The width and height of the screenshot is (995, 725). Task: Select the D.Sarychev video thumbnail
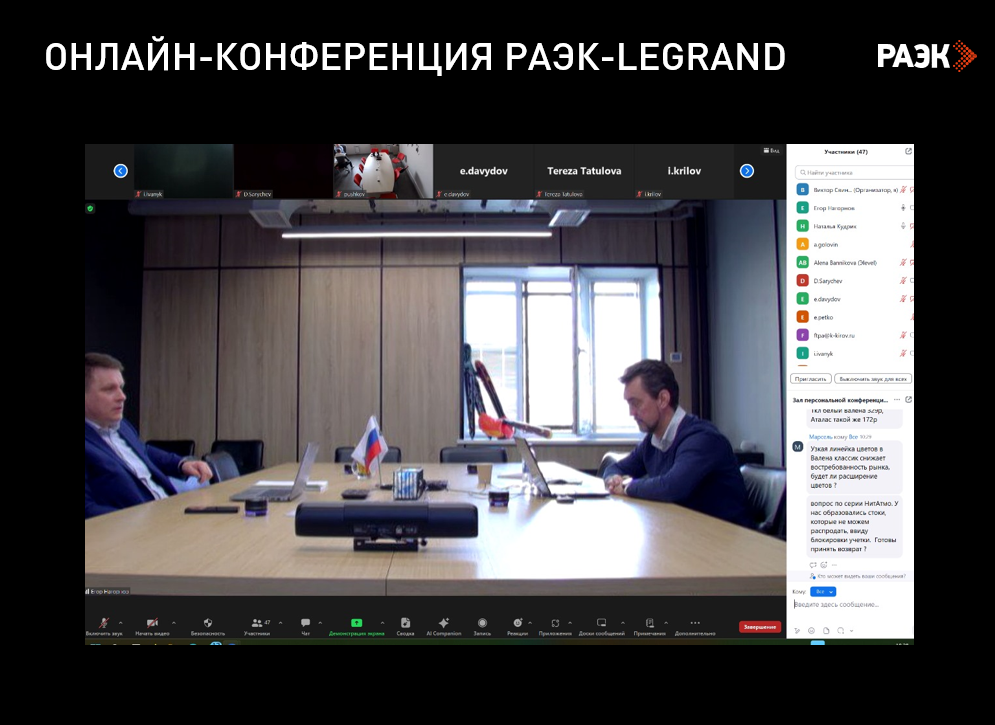[x=284, y=171]
